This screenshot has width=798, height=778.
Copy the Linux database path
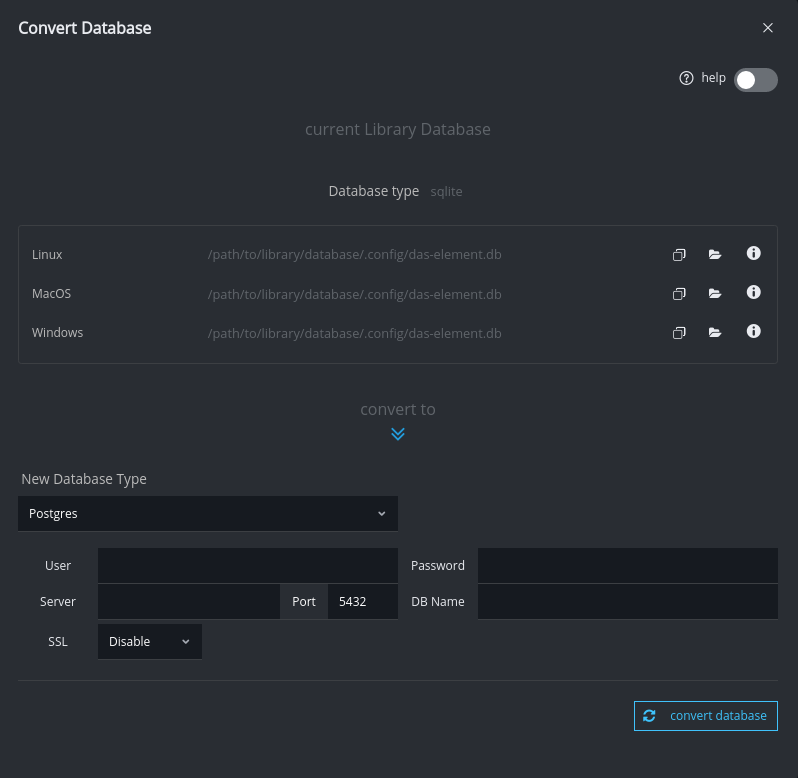pos(679,255)
